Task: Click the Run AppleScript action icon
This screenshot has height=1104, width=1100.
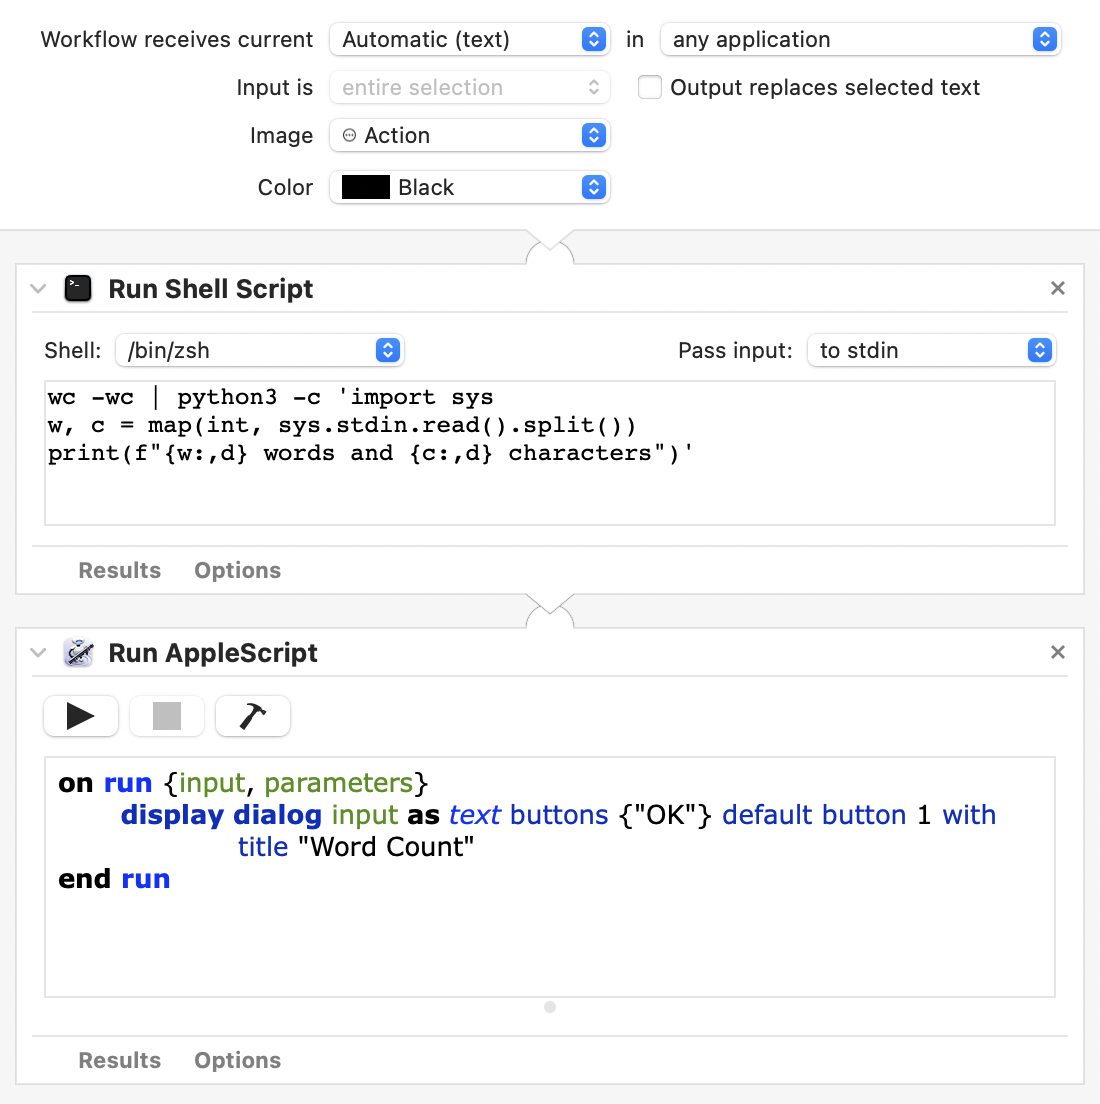Action: point(78,653)
